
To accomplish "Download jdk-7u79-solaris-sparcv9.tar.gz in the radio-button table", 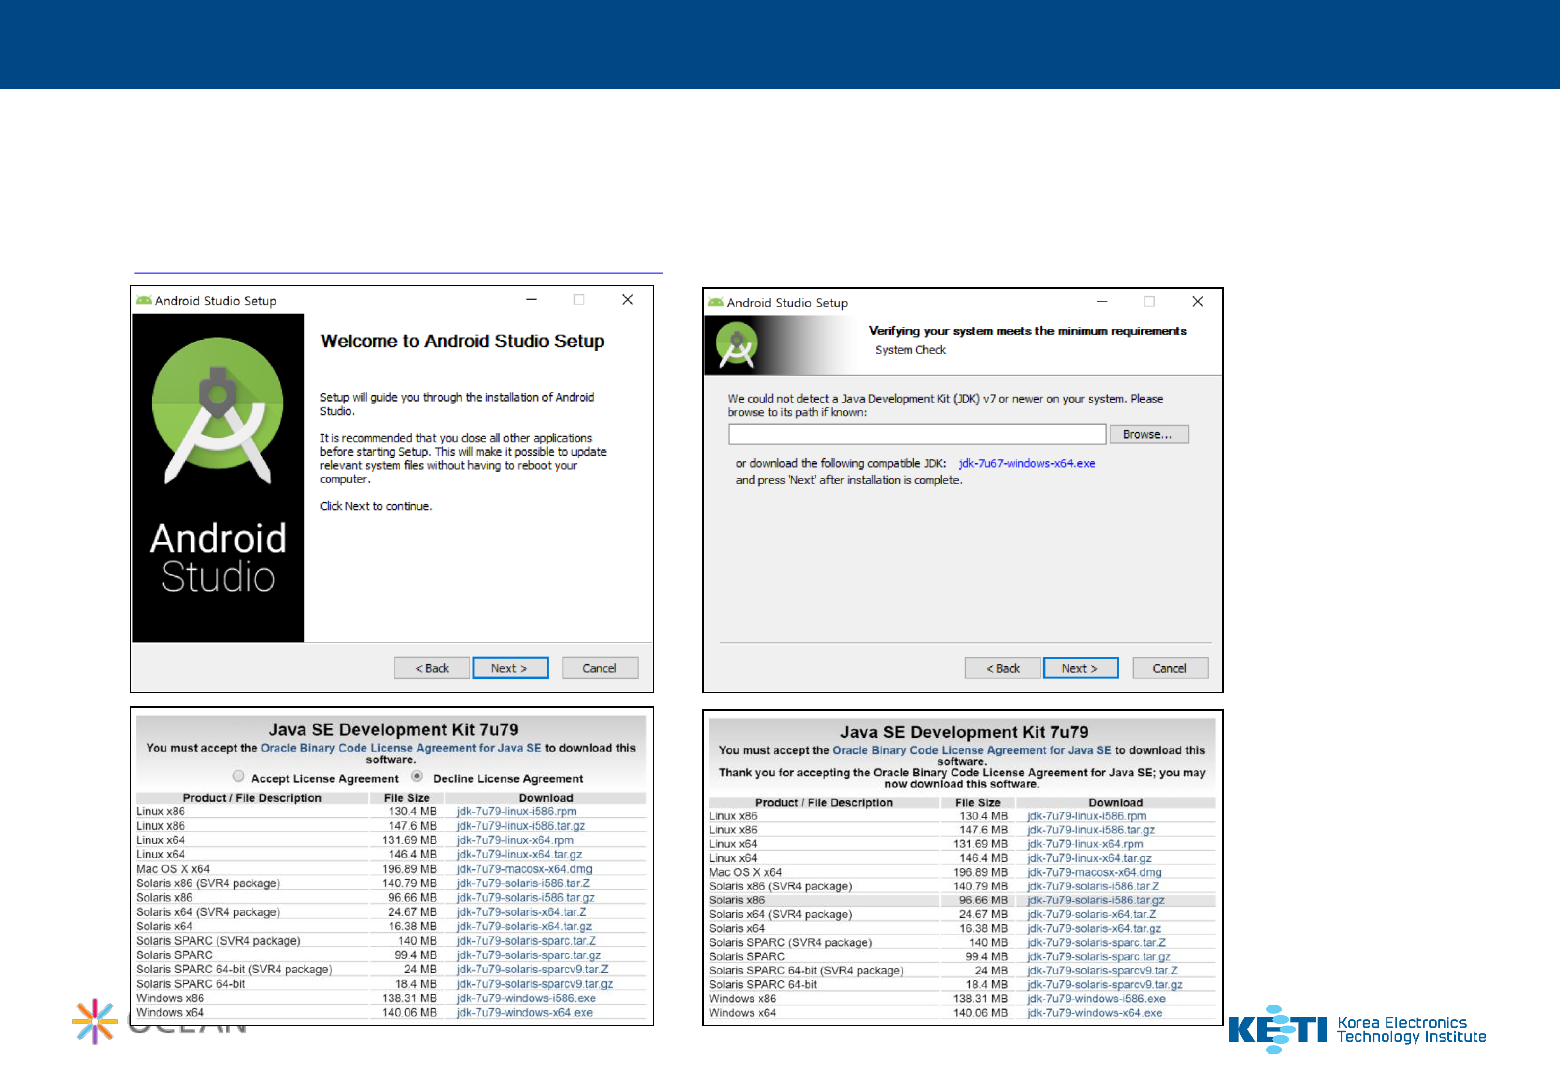I will point(535,984).
